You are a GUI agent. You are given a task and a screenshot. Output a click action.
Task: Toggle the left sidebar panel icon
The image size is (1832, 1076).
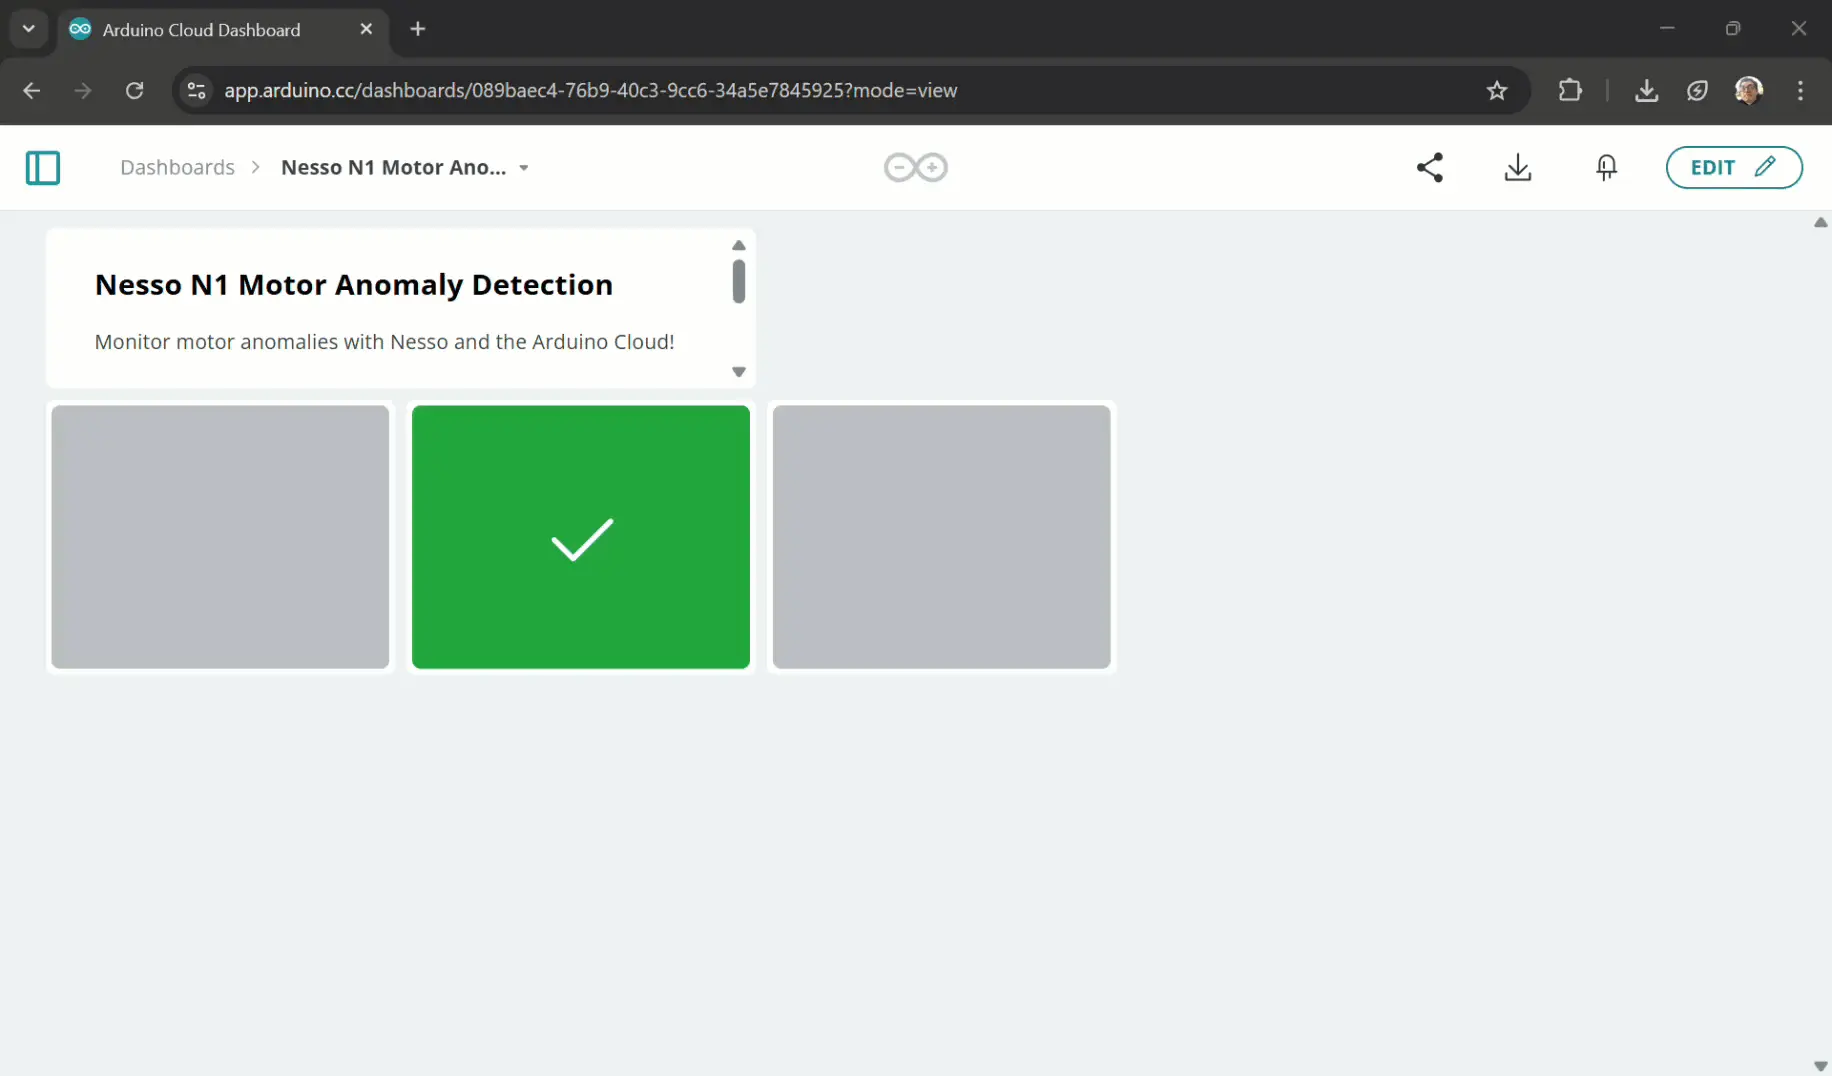click(x=43, y=168)
